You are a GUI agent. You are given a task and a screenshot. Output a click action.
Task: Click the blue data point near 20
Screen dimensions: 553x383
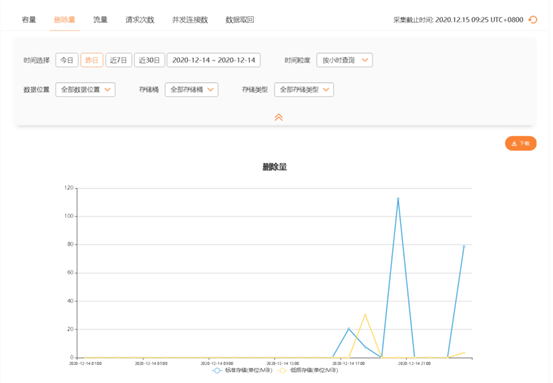(x=348, y=329)
